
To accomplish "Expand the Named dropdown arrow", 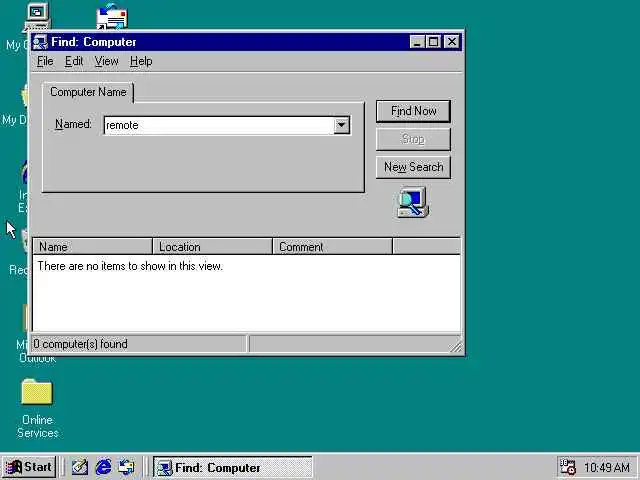I will 342,125.
